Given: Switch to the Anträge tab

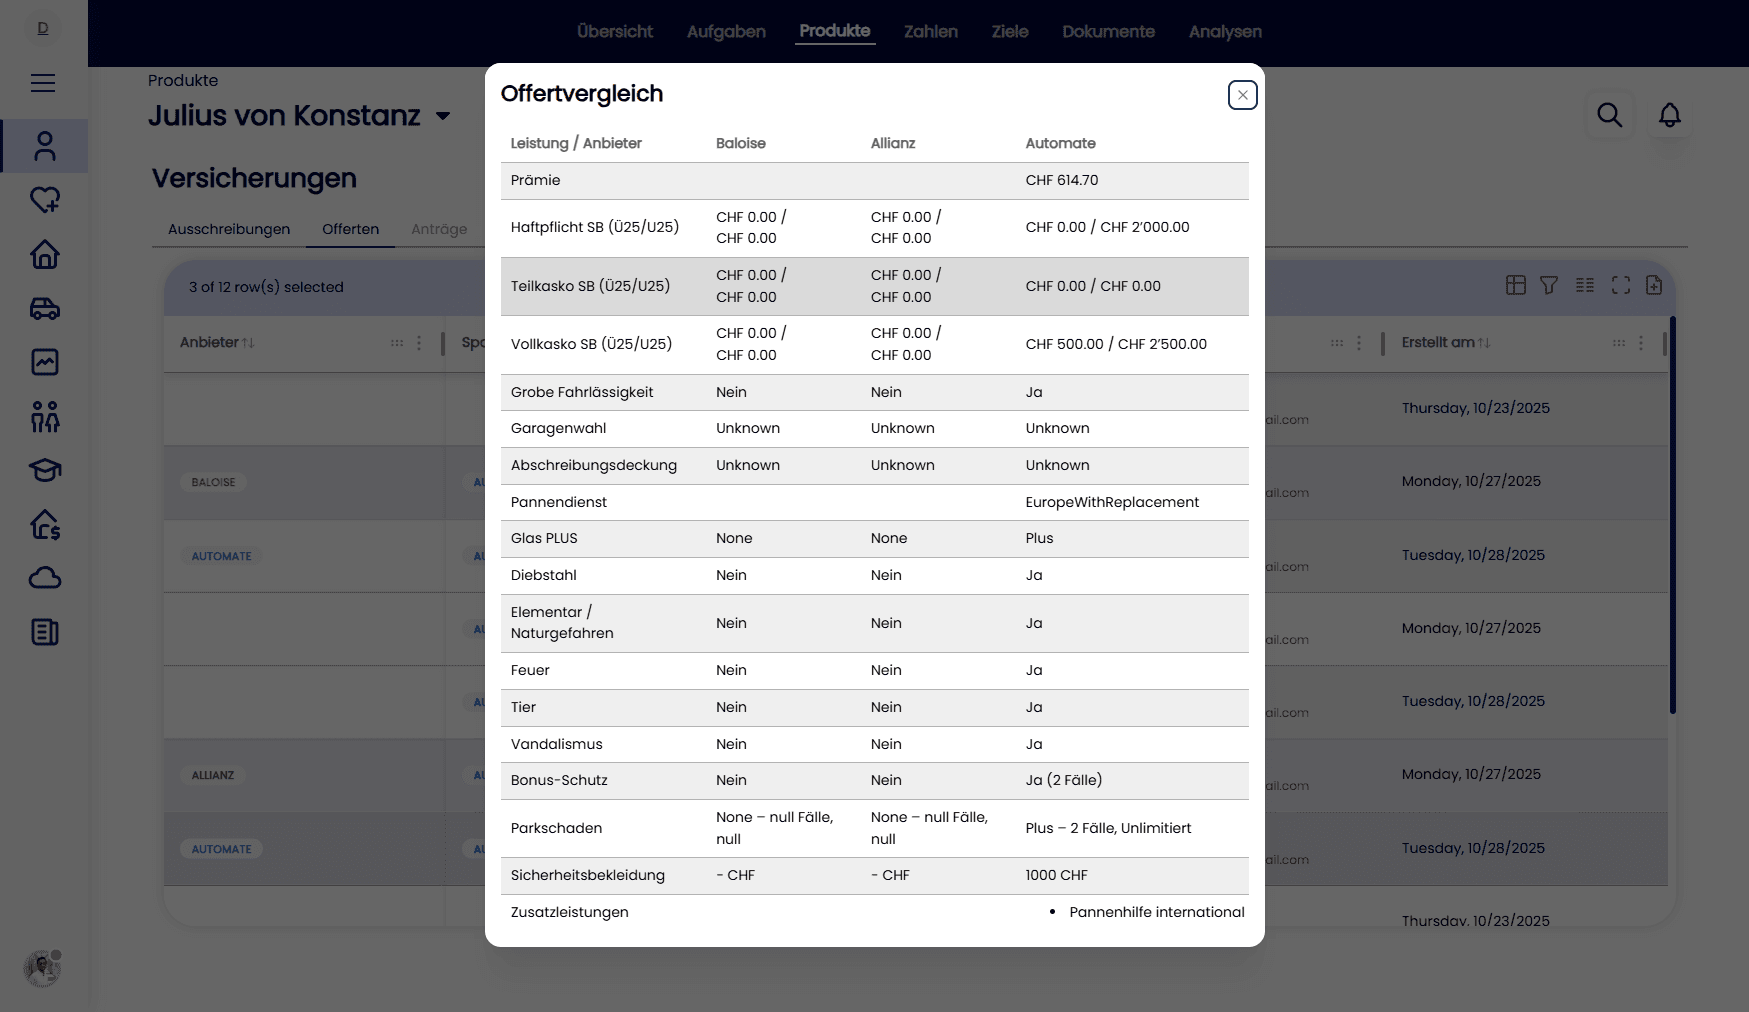Looking at the screenshot, I should tap(439, 229).
